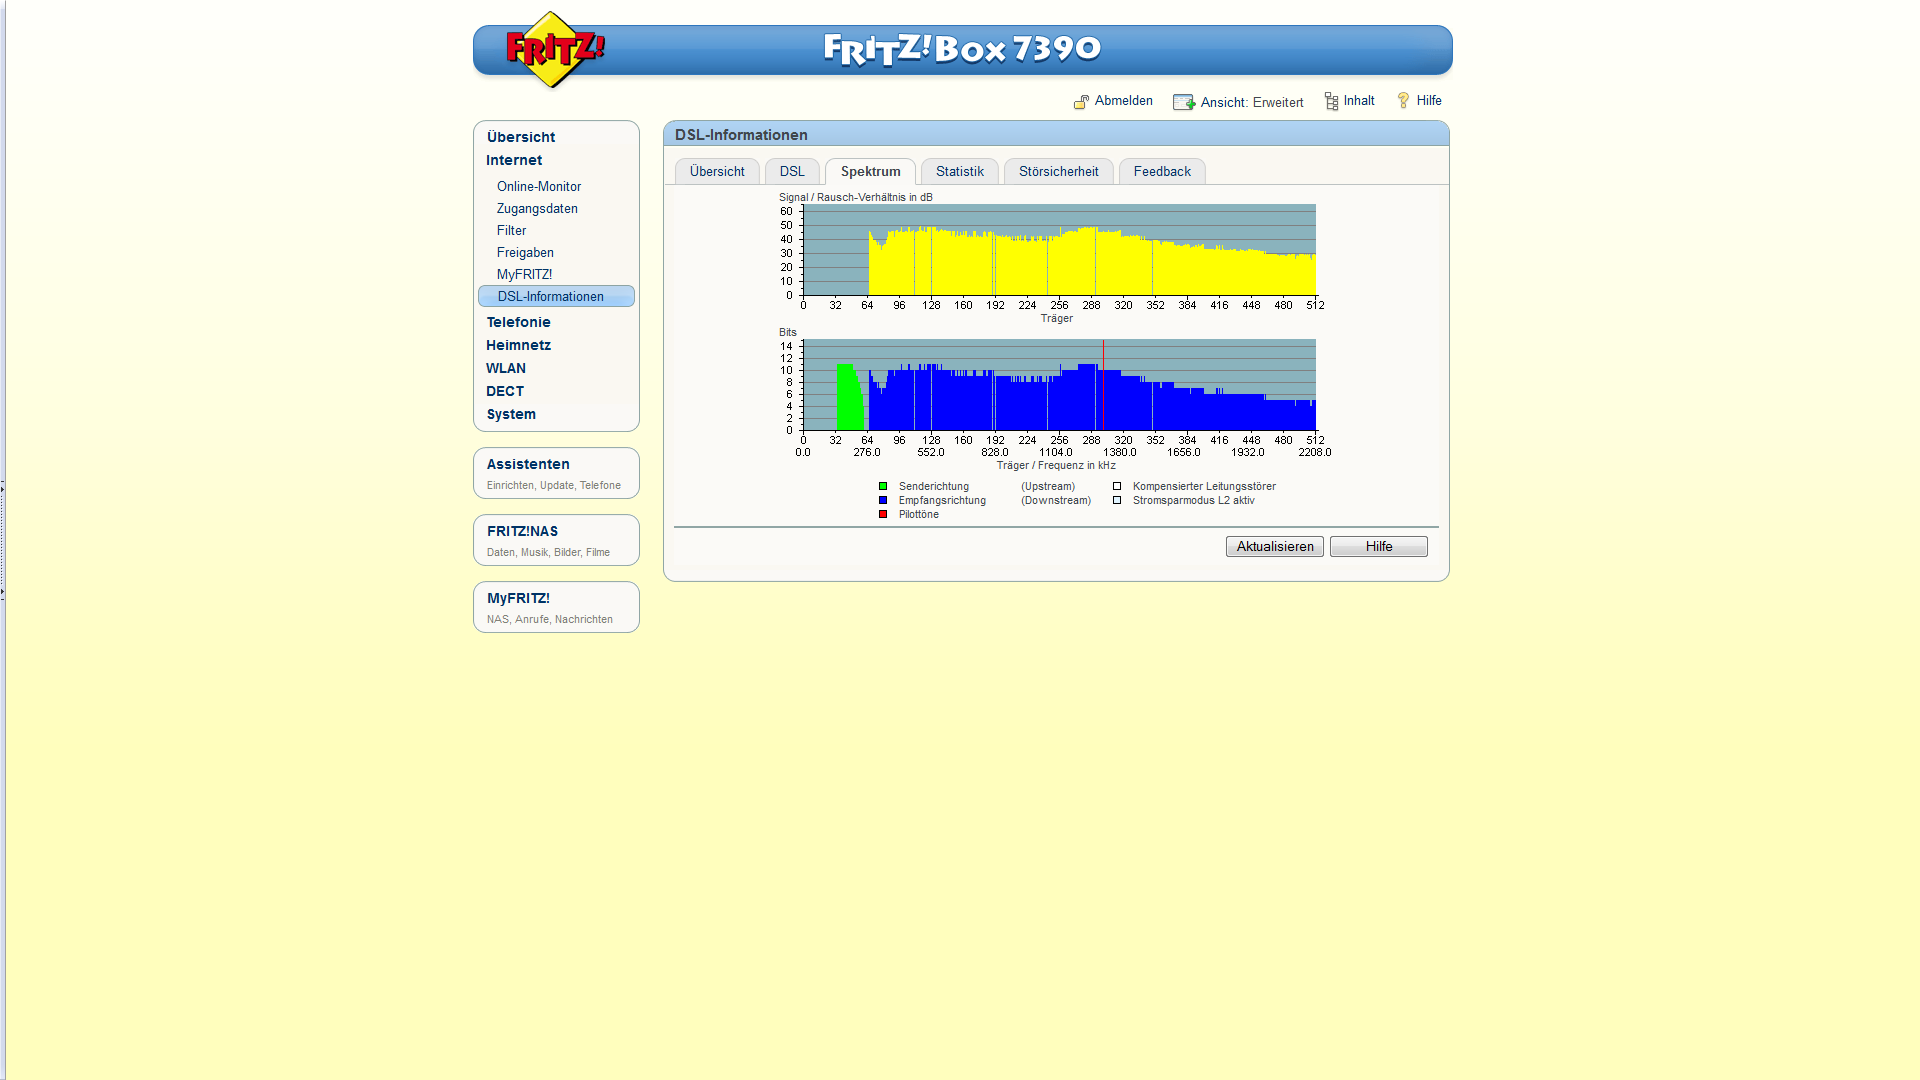Open the Statistik tab
The image size is (1920, 1080).
(x=960, y=172)
